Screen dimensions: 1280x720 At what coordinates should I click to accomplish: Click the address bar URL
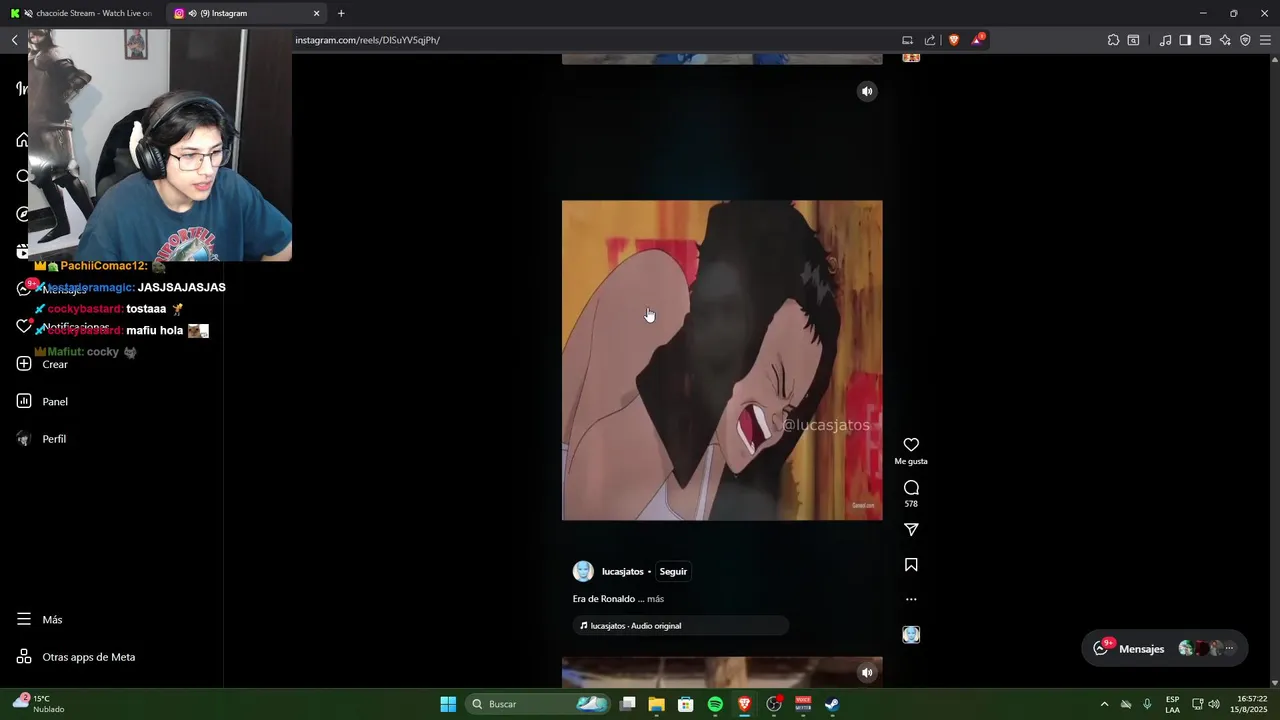(x=368, y=40)
